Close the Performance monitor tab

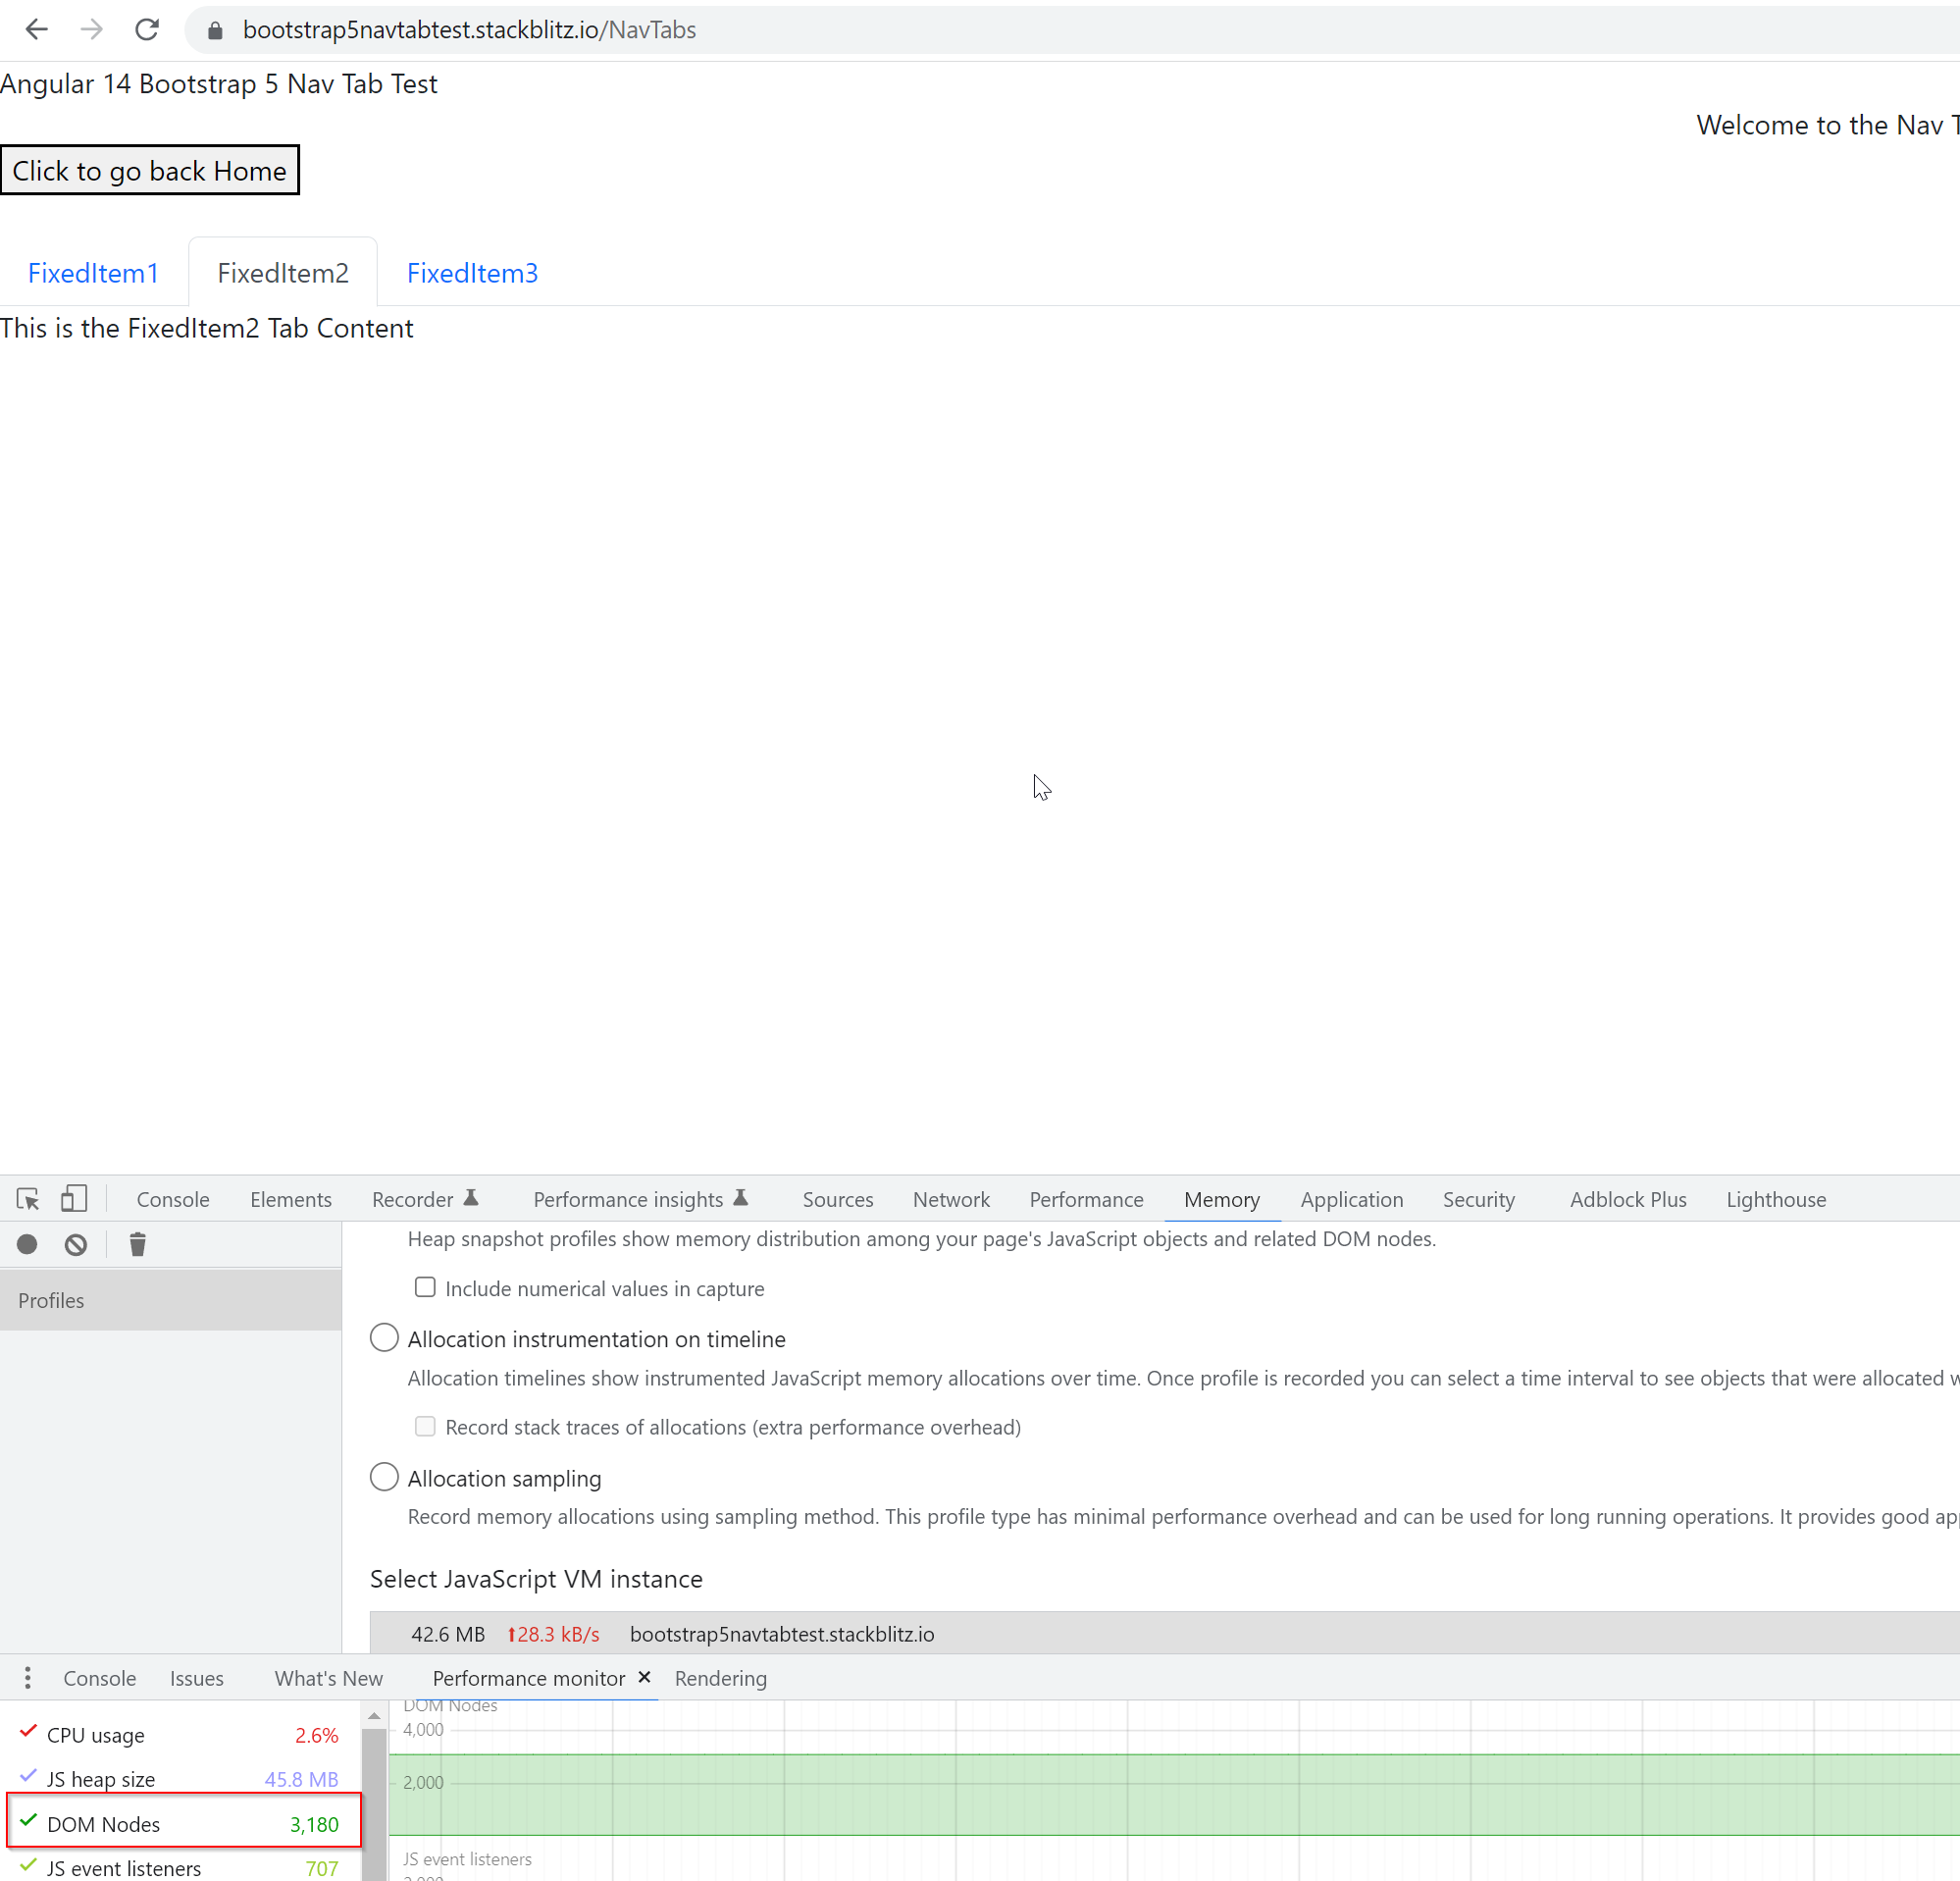coord(644,1677)
